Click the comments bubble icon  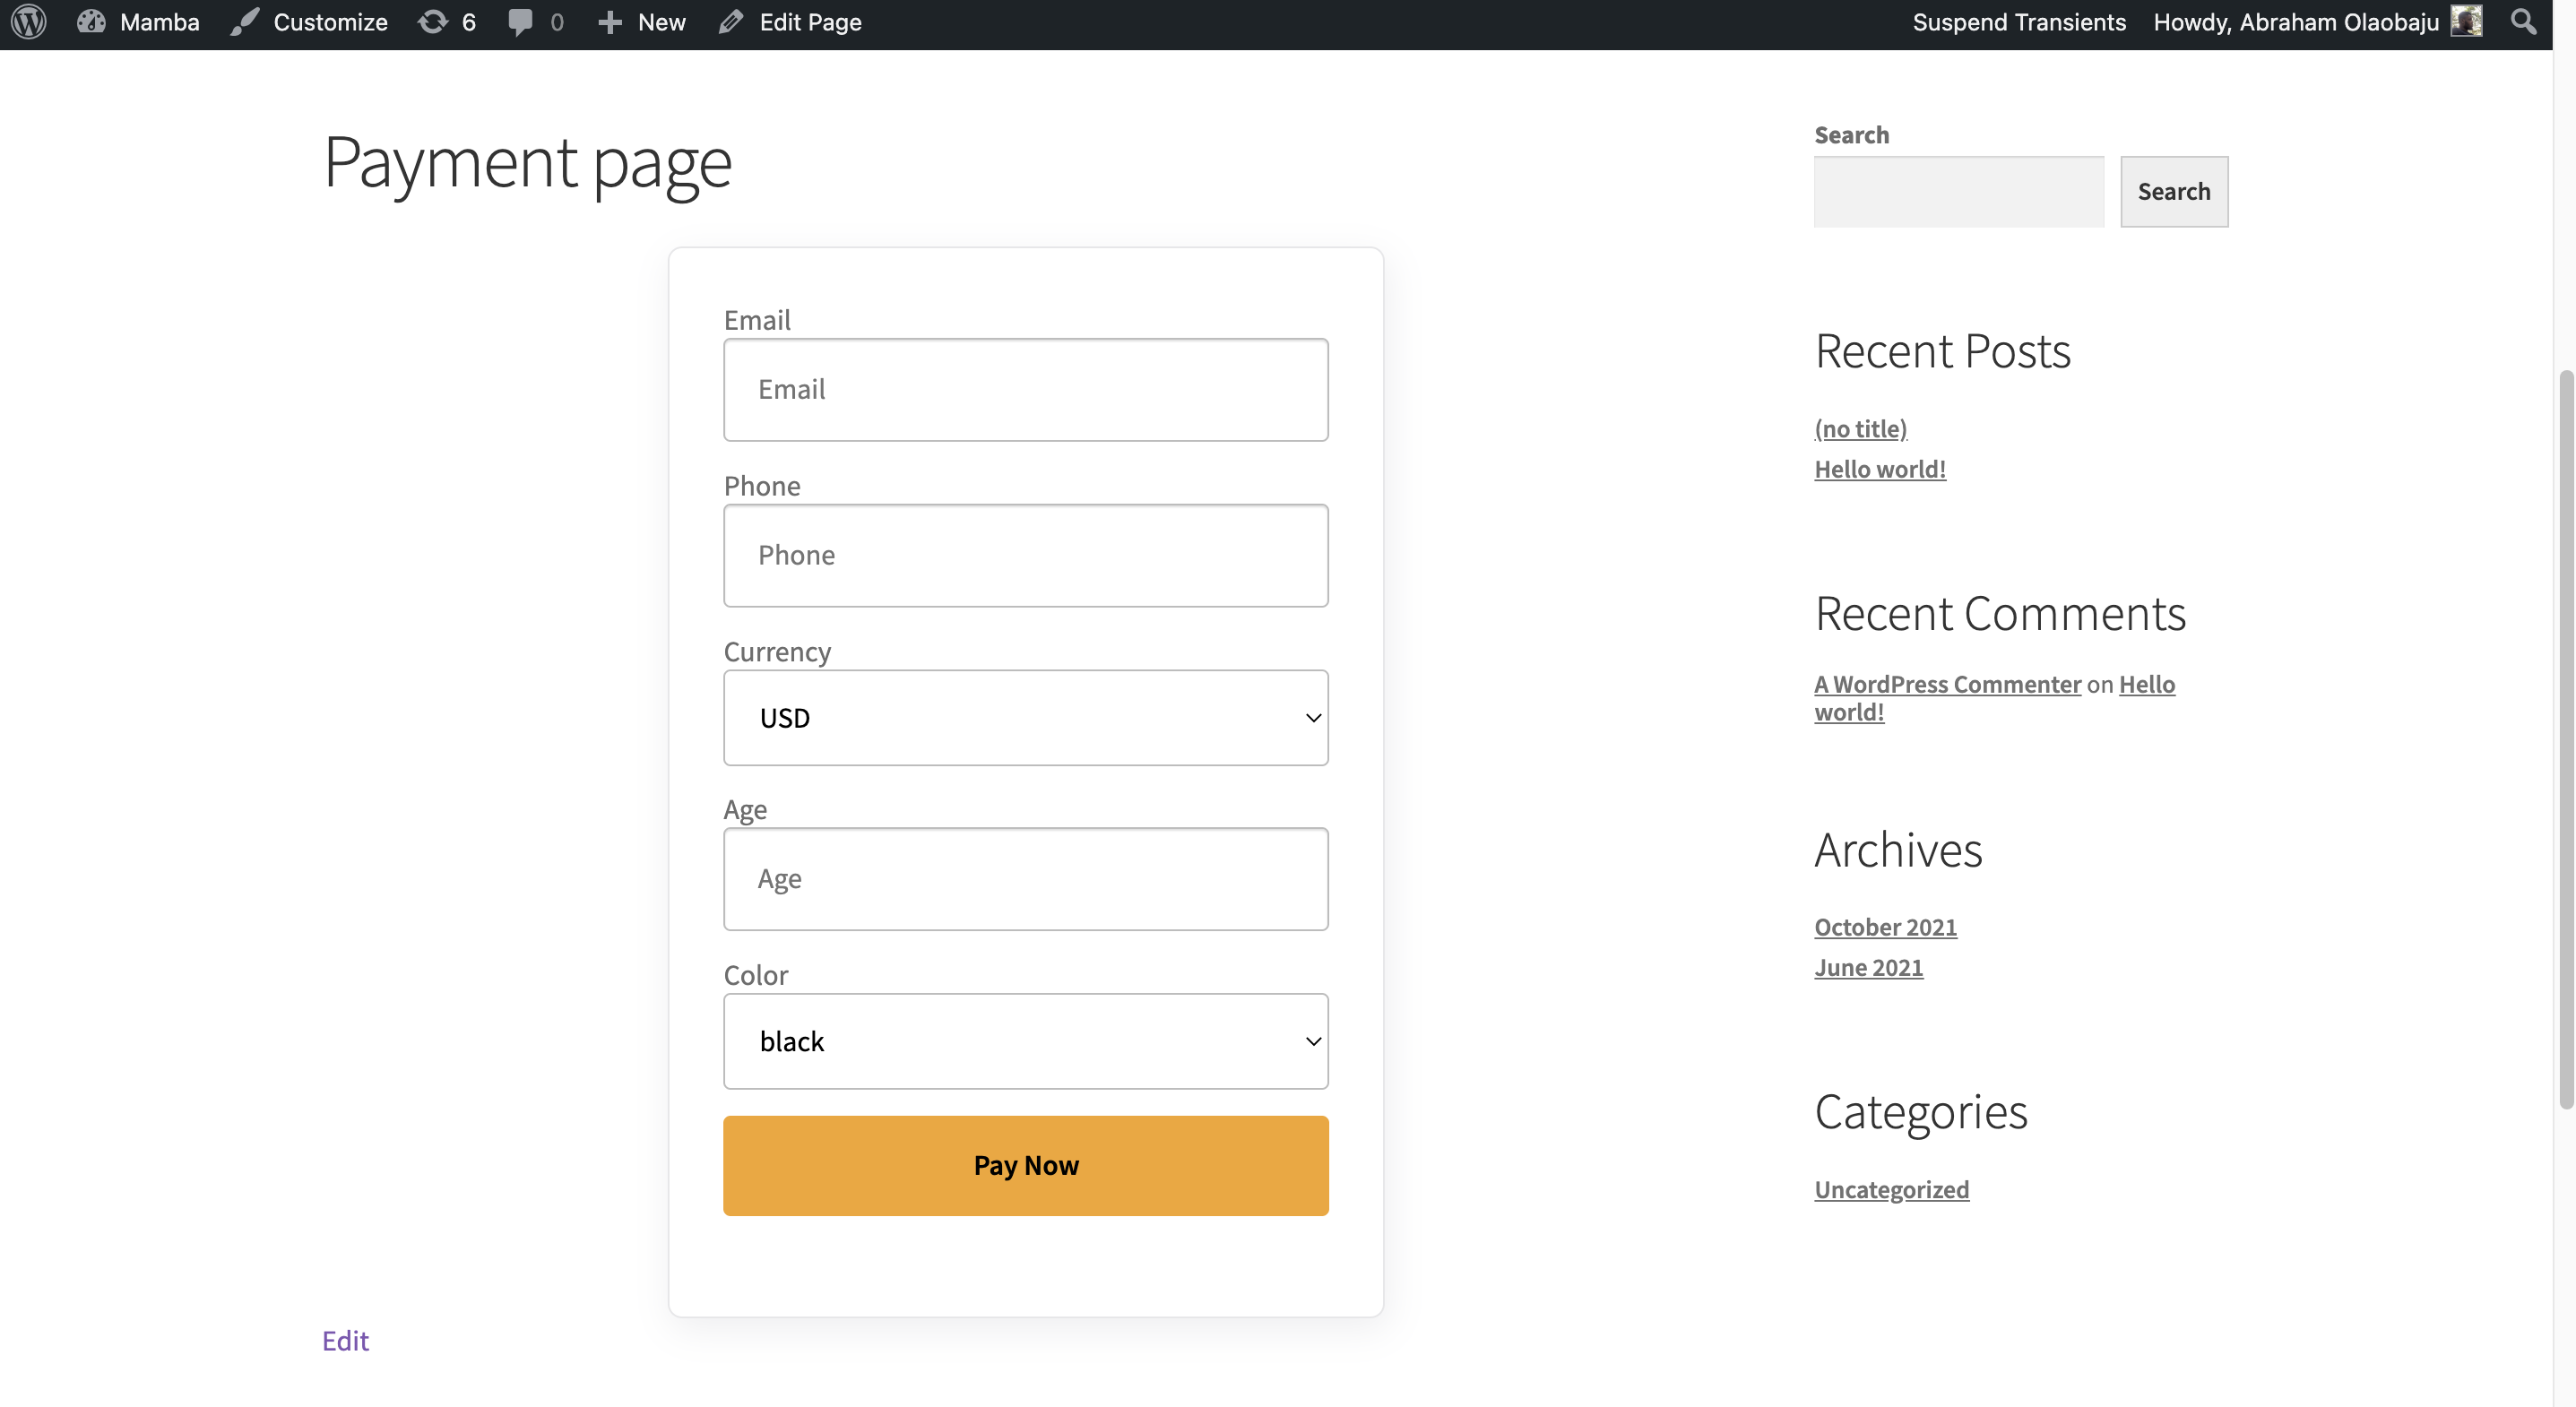(x=520, y=22)
